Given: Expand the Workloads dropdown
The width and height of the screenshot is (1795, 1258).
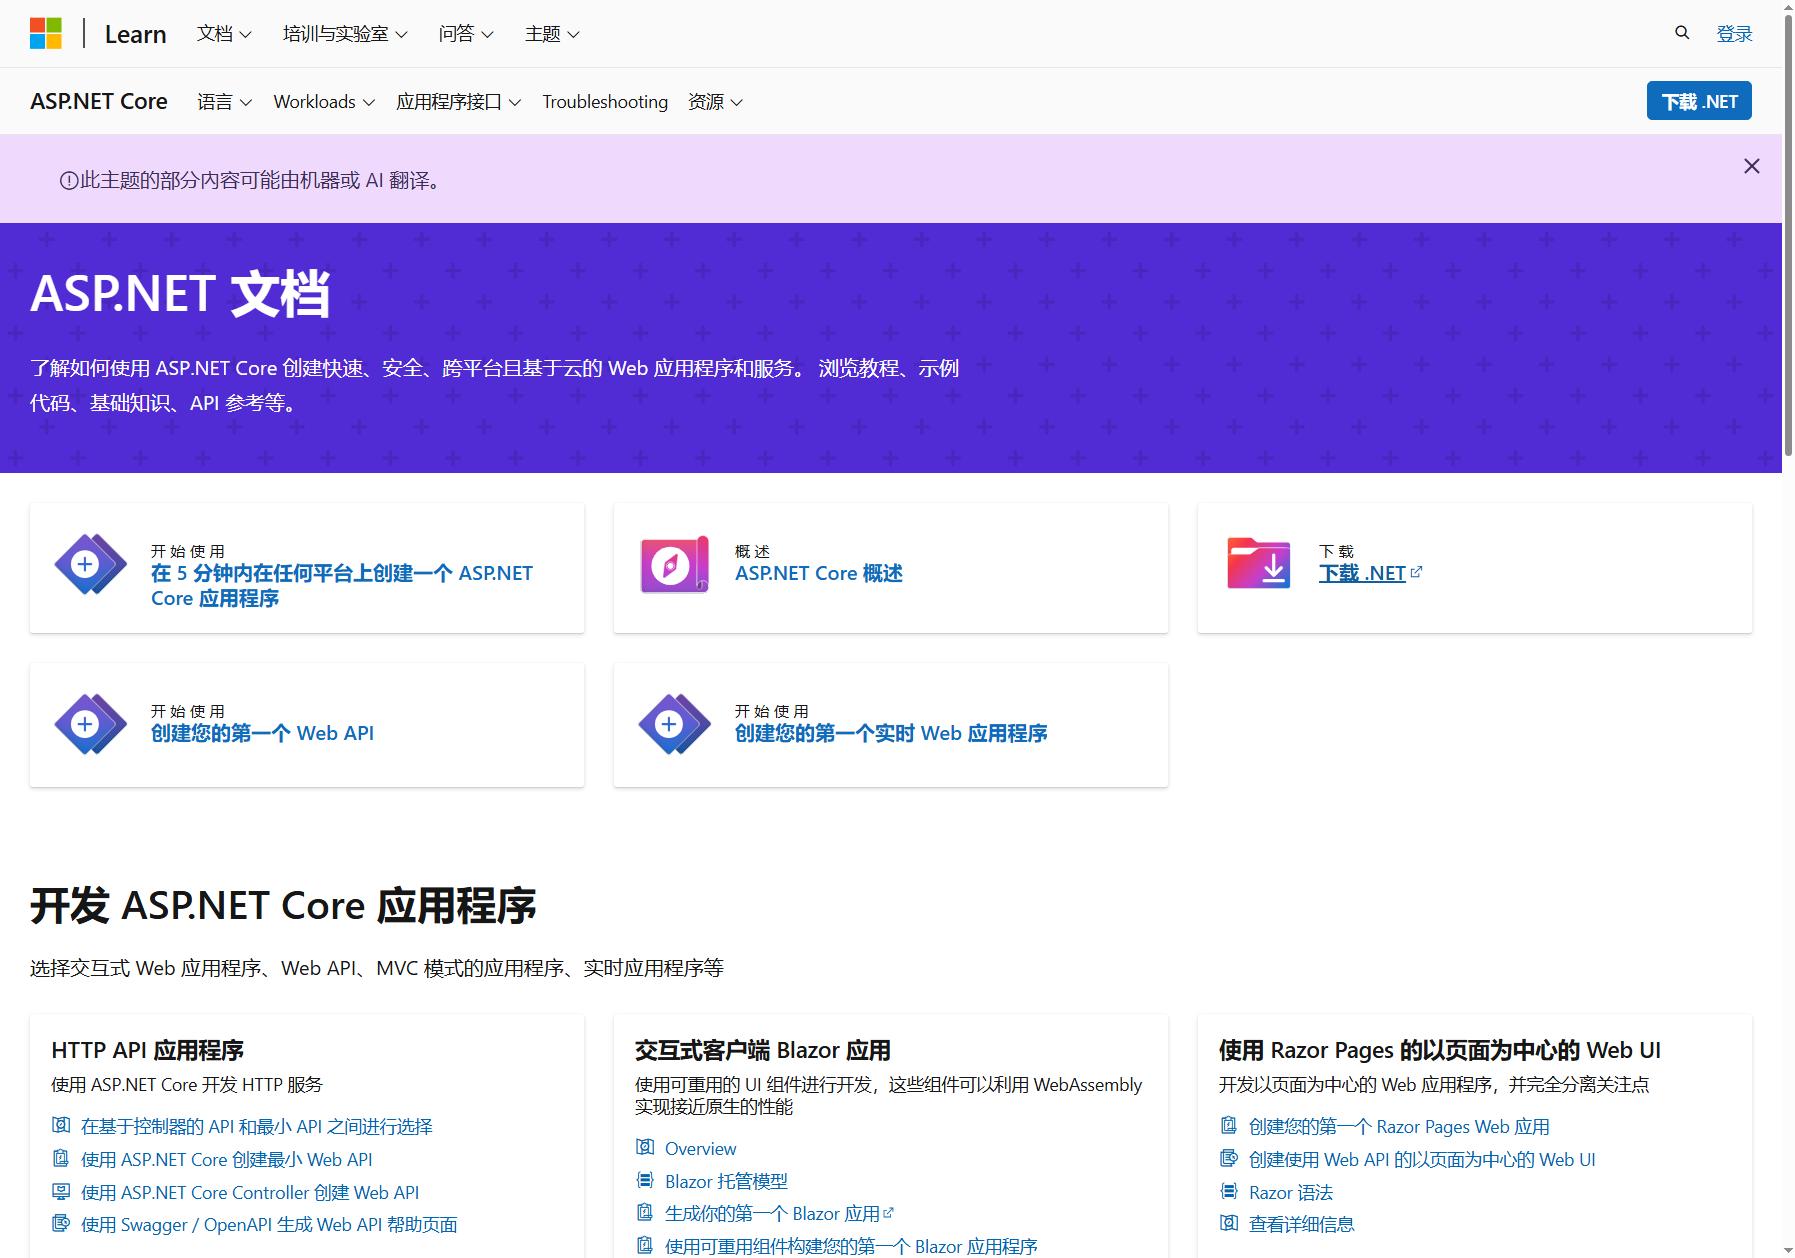Looking at the screenshot, I should pyautogui.click(x=324, y=102).
